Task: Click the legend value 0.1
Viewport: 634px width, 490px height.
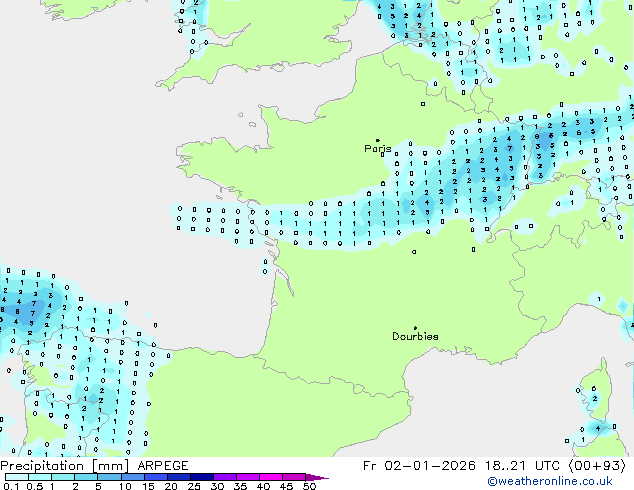Action: pos(11,486)
